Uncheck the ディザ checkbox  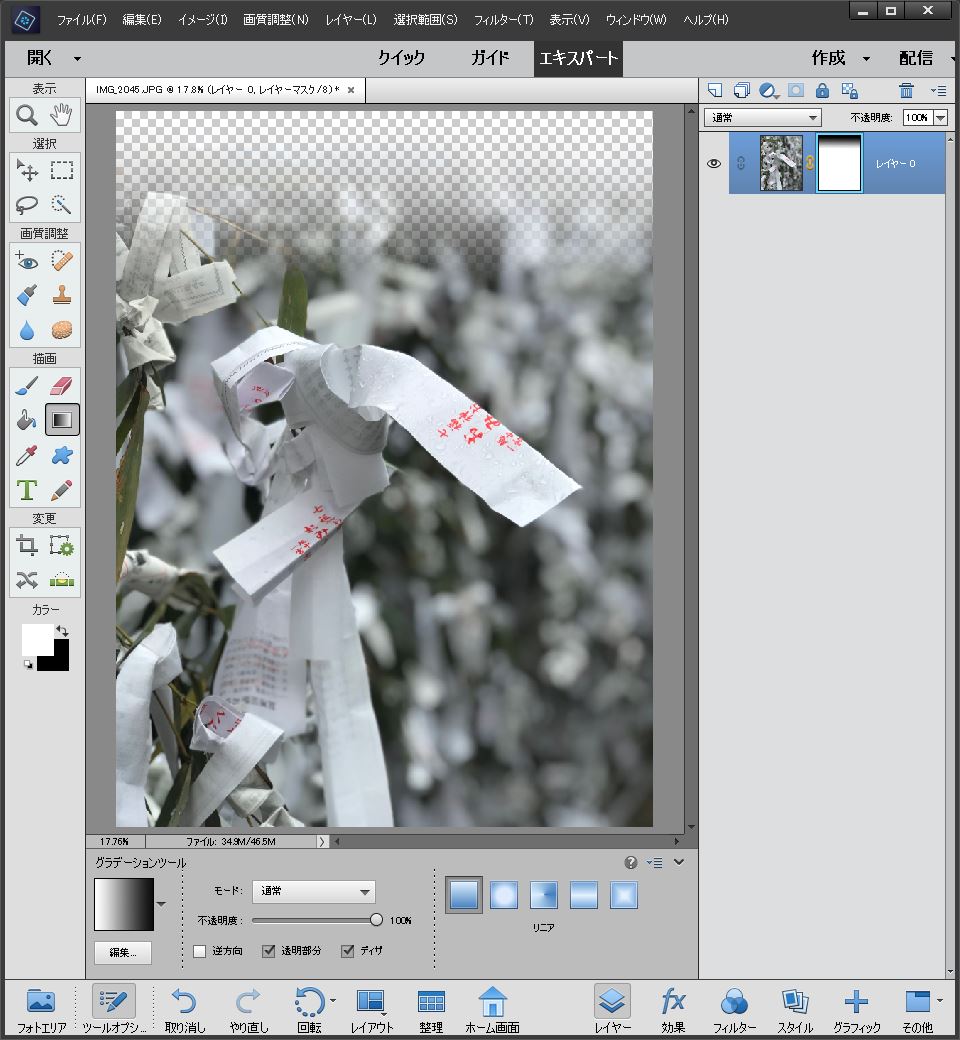pyautogui.click(x=348, y=951)
